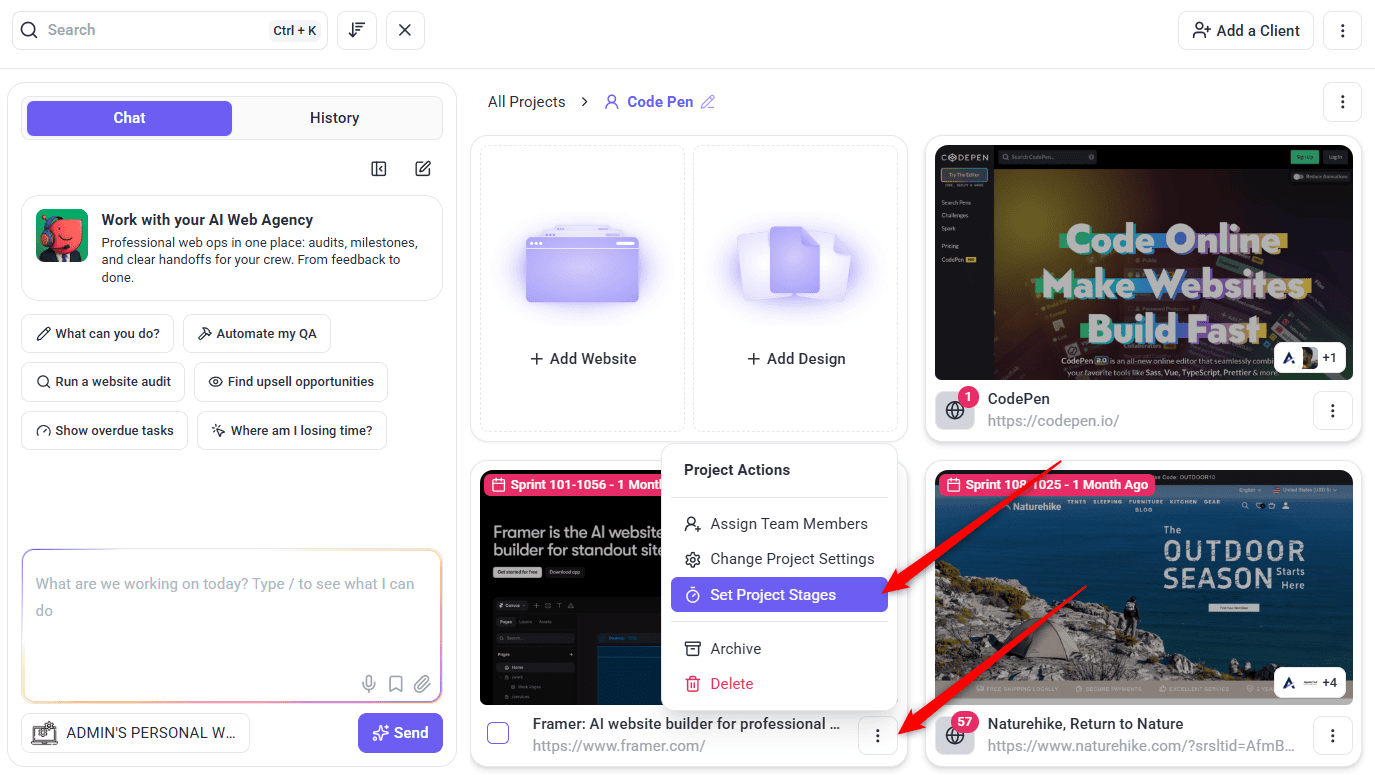Attach a file with the paperclip icon
This screenshot has height=775, width=1375.
pos(422,684)
